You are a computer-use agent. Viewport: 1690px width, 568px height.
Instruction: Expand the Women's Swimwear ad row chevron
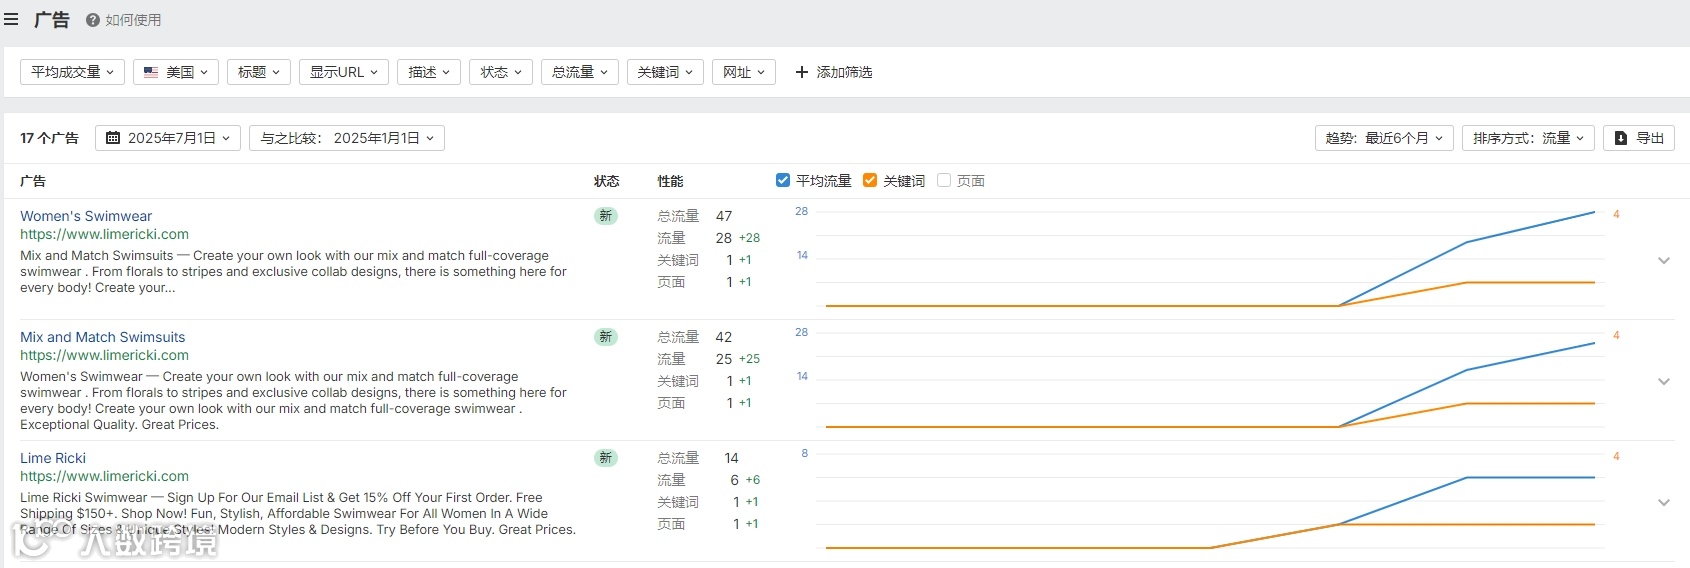pos(1664,261)
